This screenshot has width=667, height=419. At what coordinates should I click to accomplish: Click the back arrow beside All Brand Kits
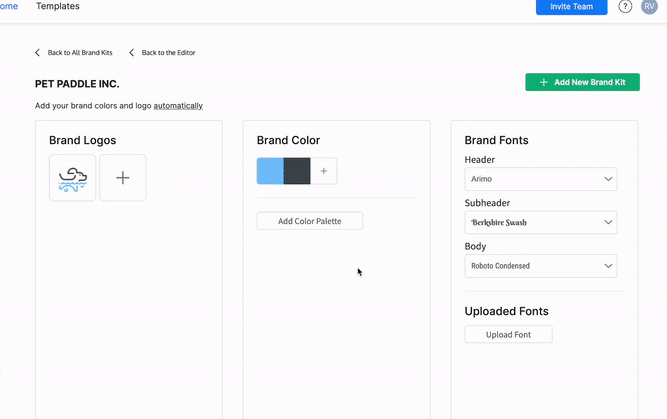tap(38, 53)
